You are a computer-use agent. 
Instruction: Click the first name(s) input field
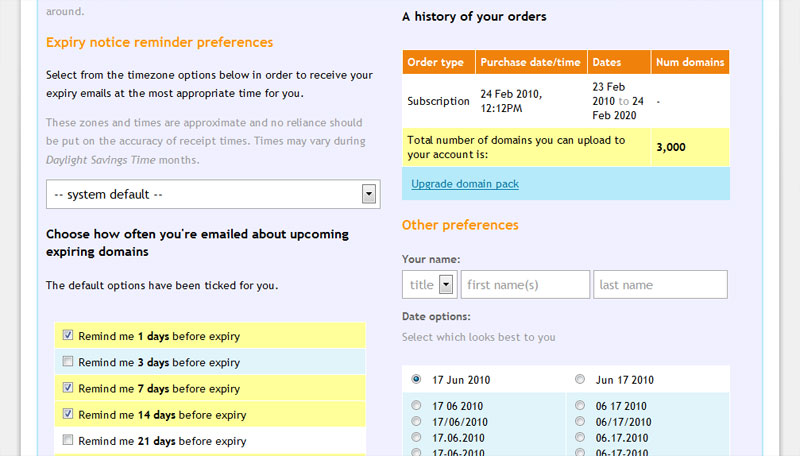tap(525, 285)
